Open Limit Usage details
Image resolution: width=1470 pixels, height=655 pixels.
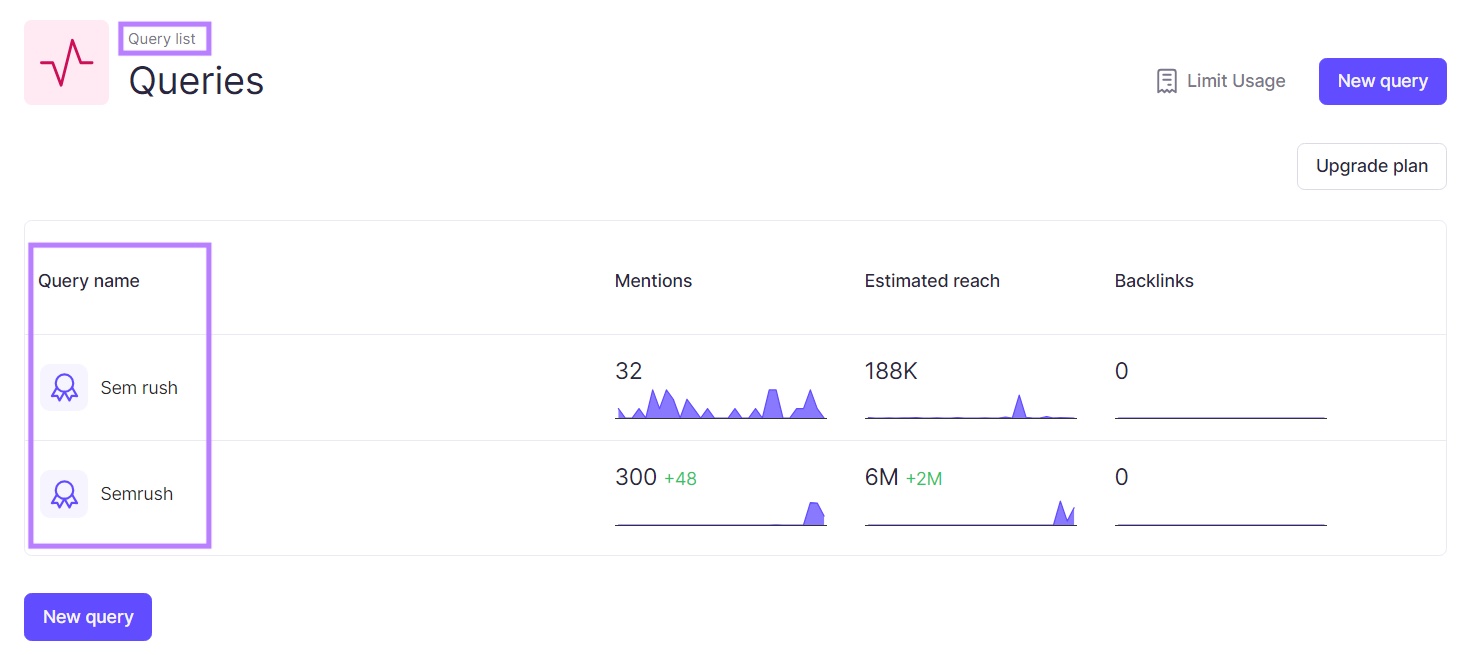pyautogui.click(x=1235, y=81)
